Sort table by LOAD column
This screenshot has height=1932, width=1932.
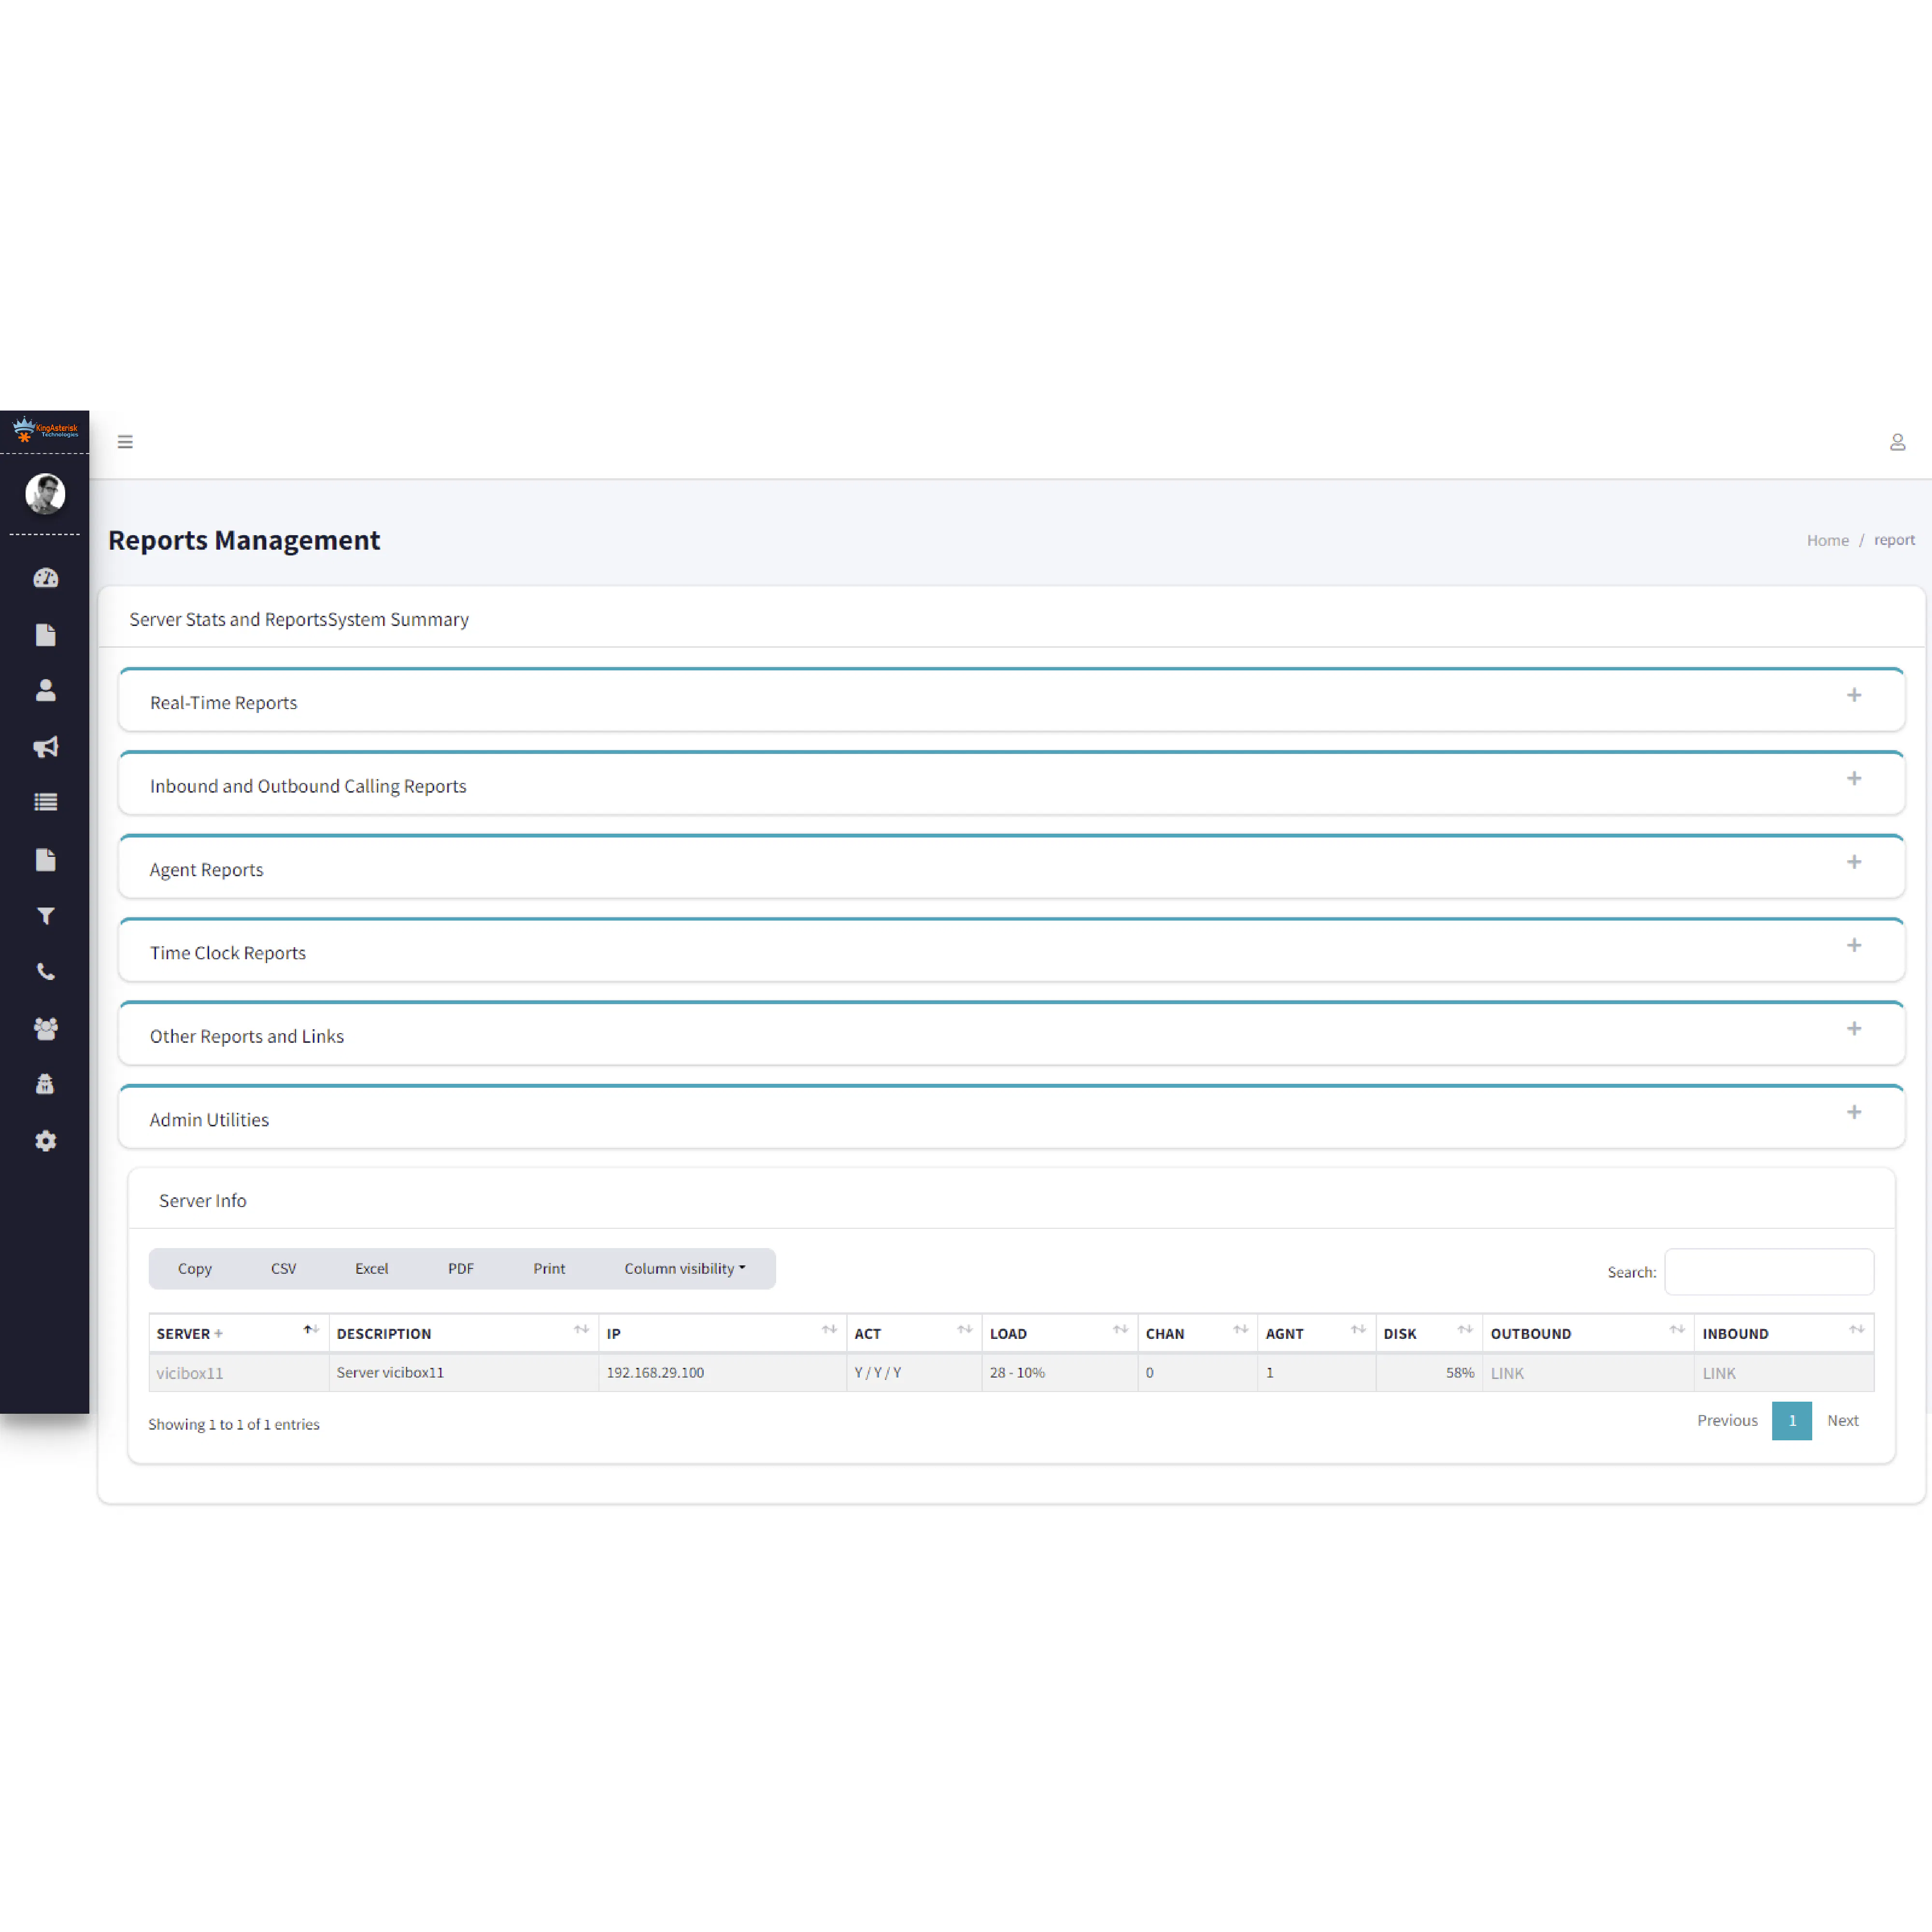[x=1059, y=1333]
